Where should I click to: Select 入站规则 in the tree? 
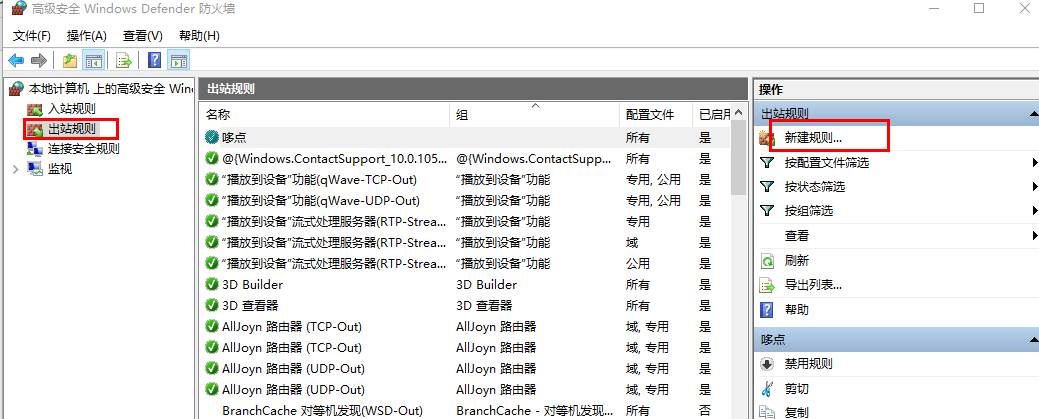[x=72, y=108]
